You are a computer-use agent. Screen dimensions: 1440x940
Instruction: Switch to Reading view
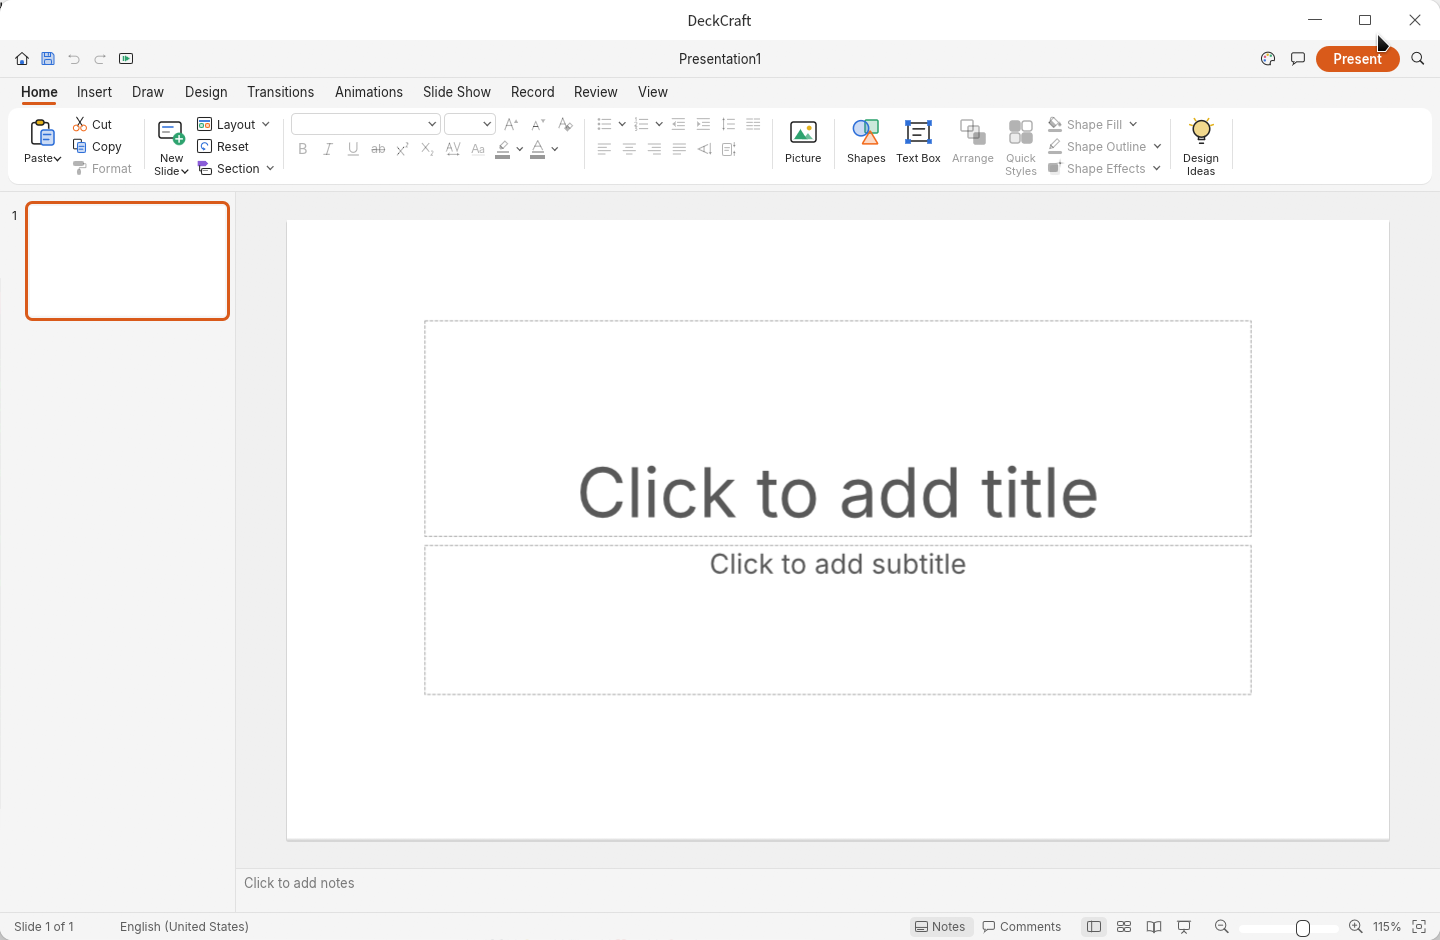click(x=1154, y=927)
